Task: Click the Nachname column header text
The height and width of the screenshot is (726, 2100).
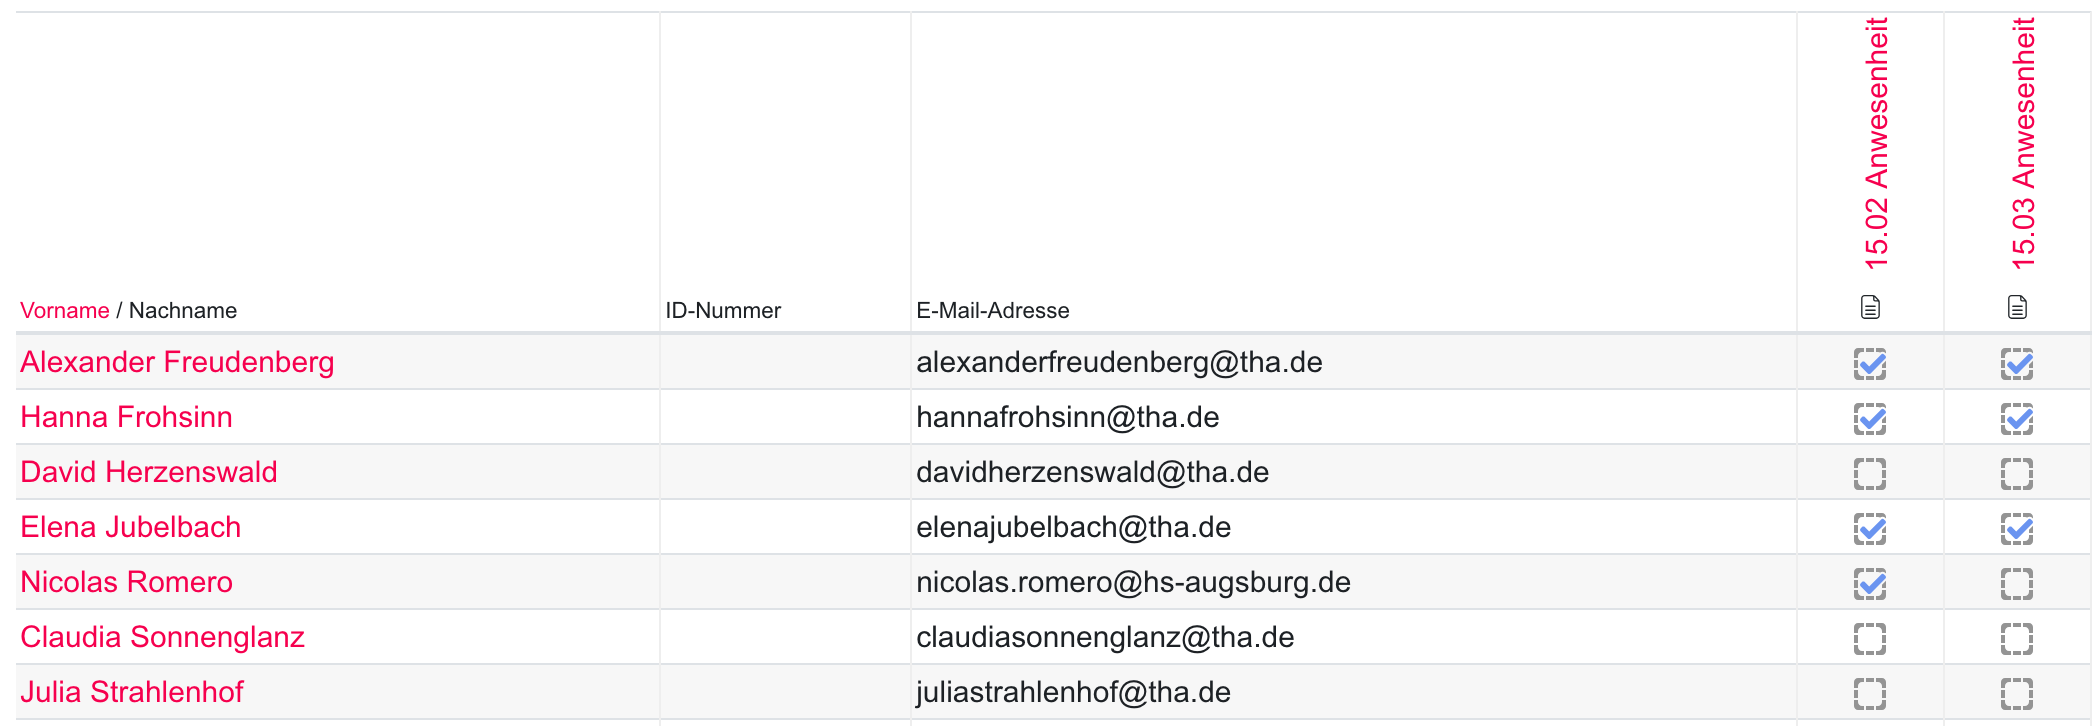Action: tap(183, 310)
